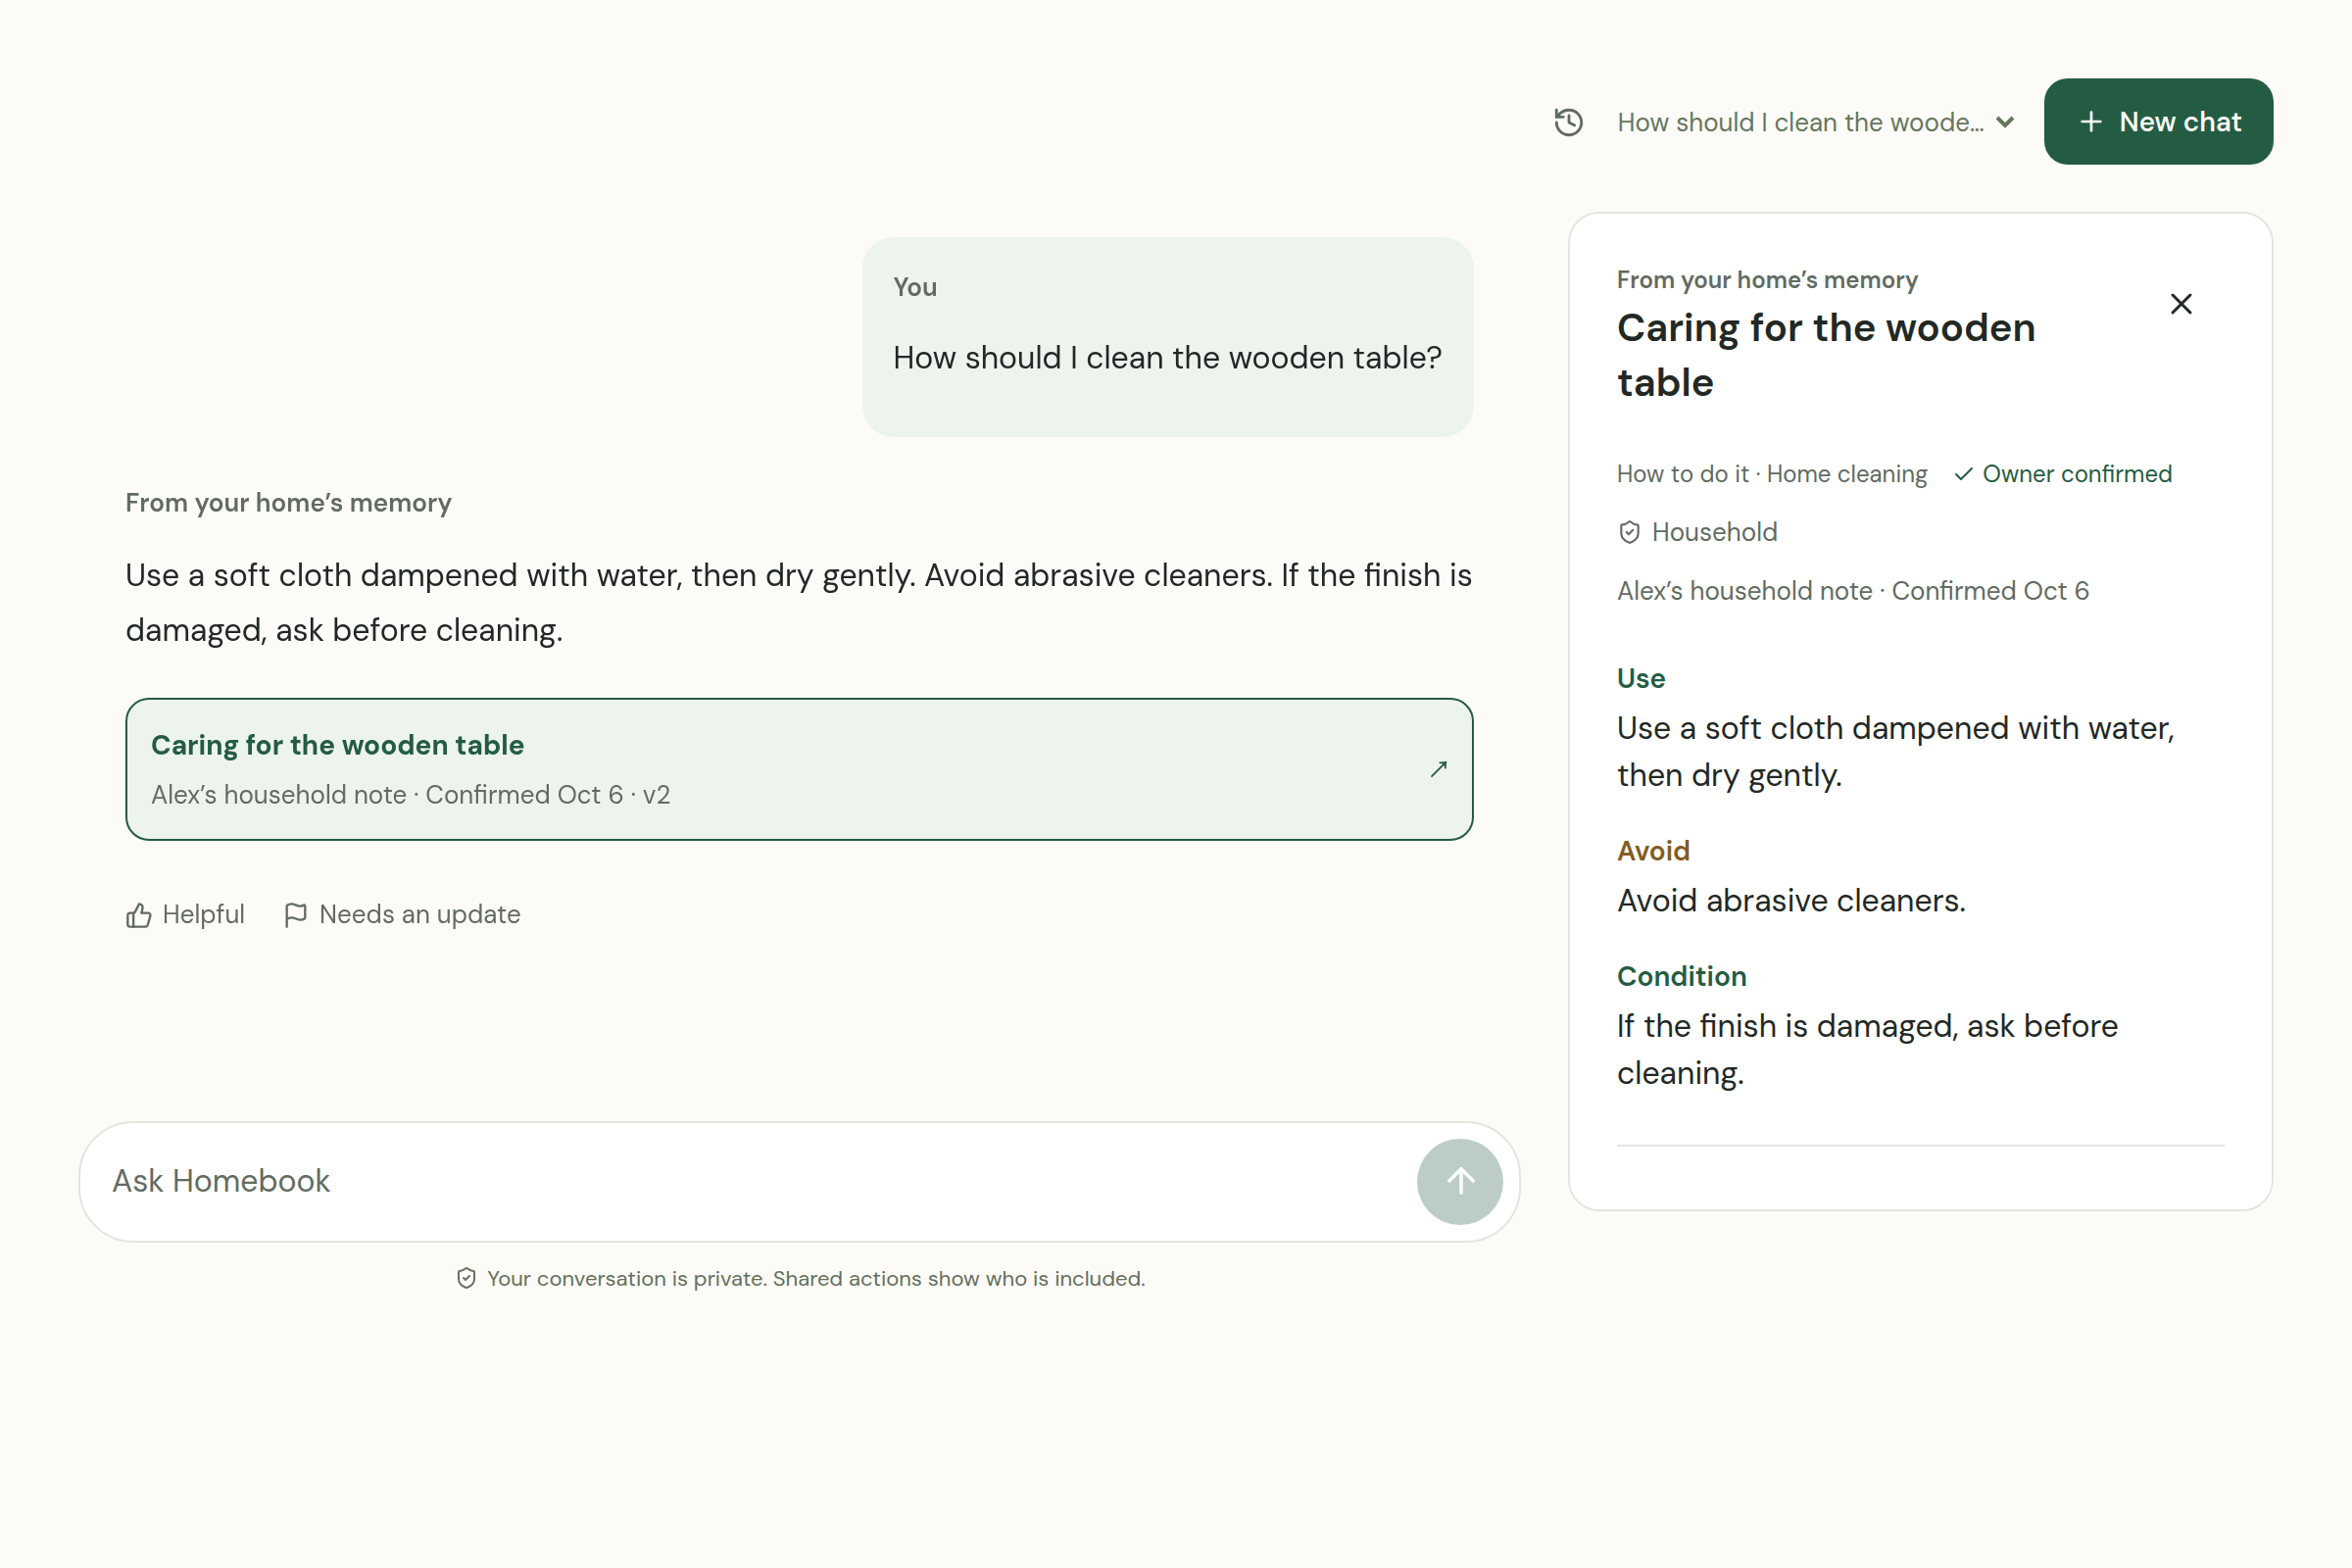Screen dimensions: 2352x1568
Task: Open chat history clock icon
Action: click(x=1568, y=122)
